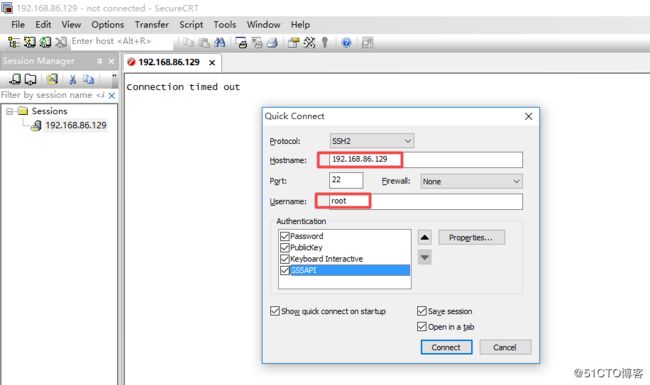Click the Paste icon in main toolbar
Viewport: 650px width, 385px height.
click(x=204, y=43)
